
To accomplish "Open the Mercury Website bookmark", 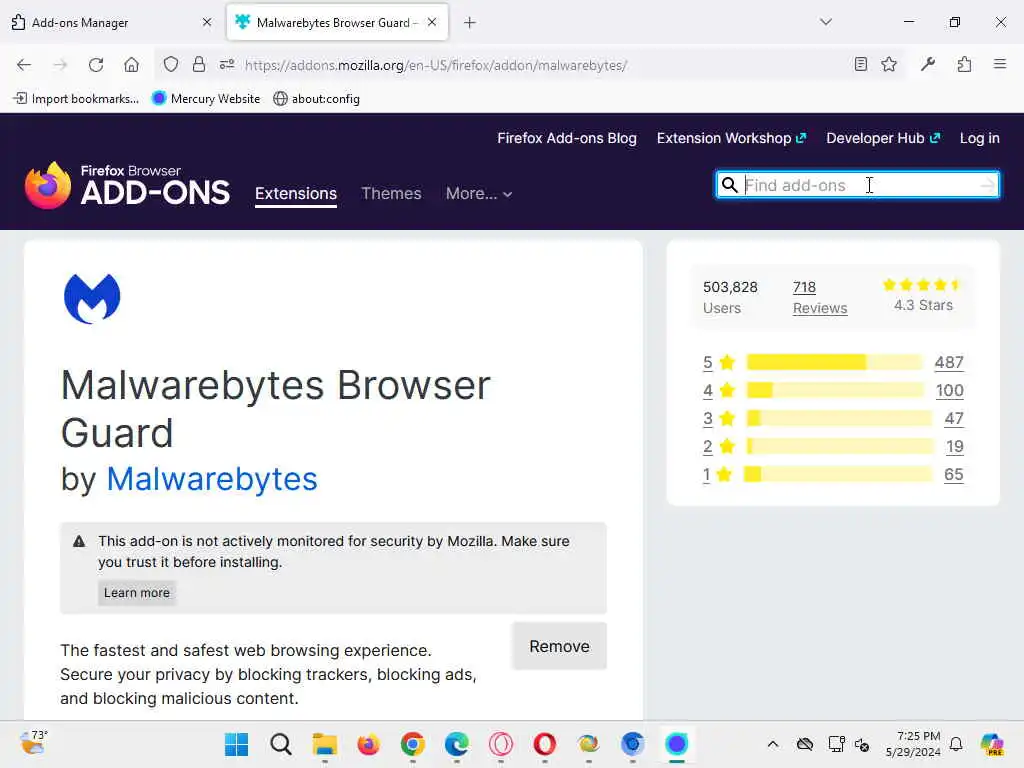I will click(x=206, y=99).
